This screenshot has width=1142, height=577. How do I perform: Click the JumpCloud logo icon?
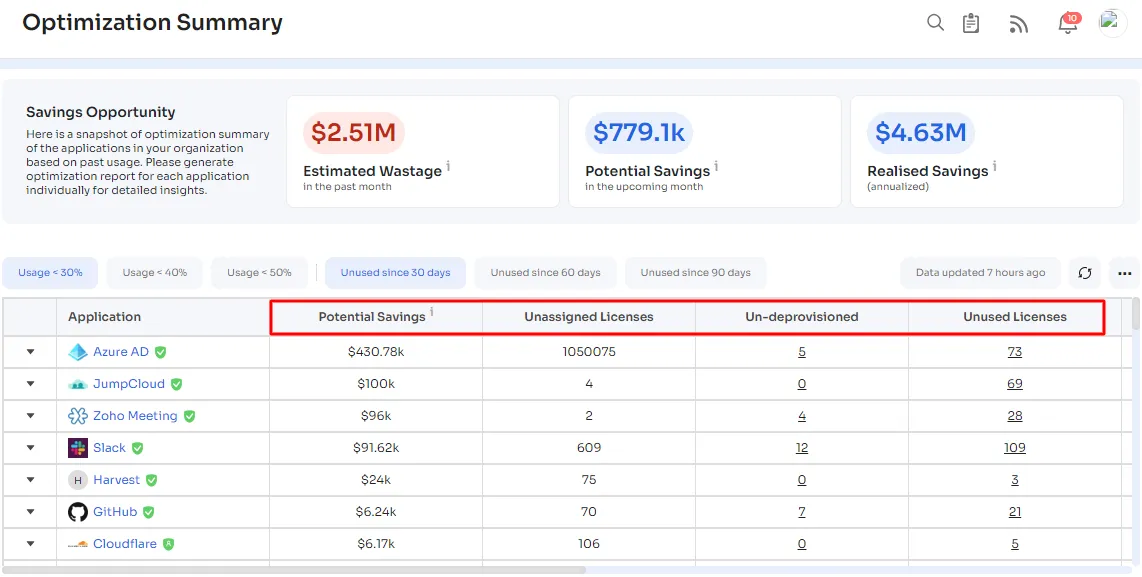[78, 384]
